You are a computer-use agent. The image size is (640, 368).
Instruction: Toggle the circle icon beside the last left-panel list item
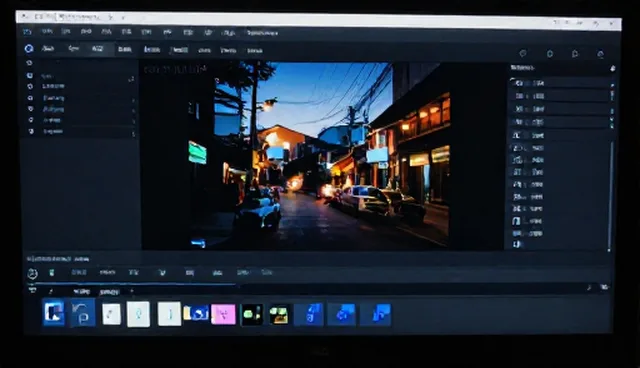pos(31,131)
